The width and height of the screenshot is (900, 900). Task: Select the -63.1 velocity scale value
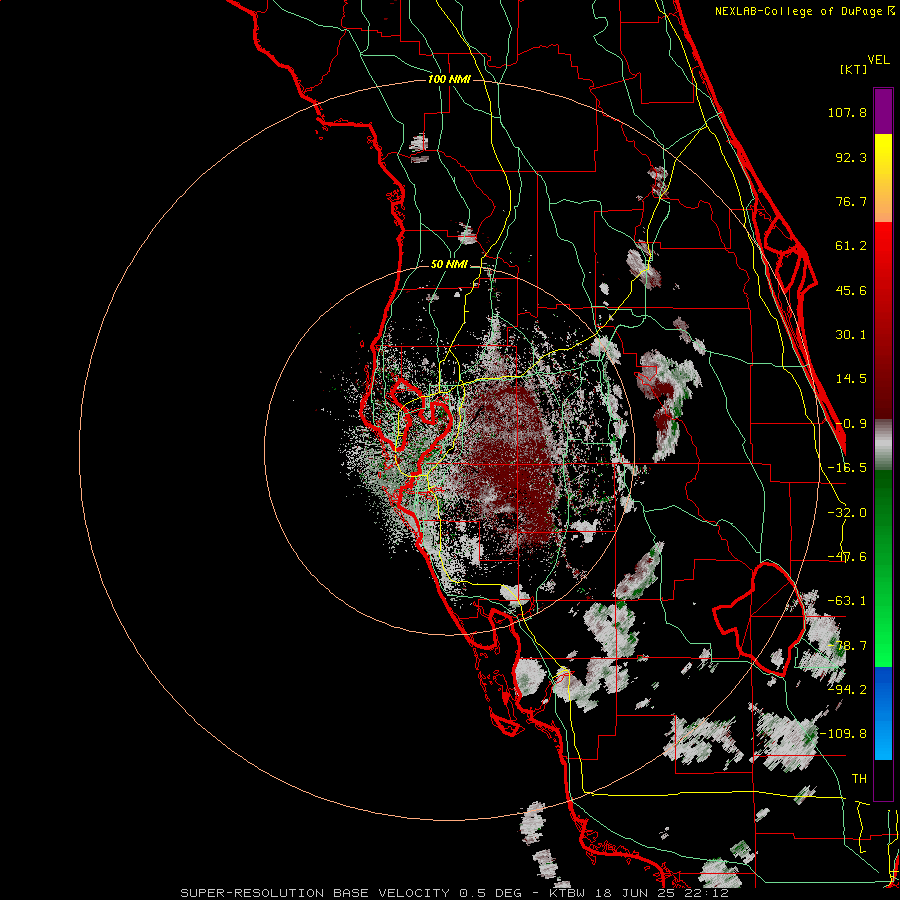pos(847,601)
